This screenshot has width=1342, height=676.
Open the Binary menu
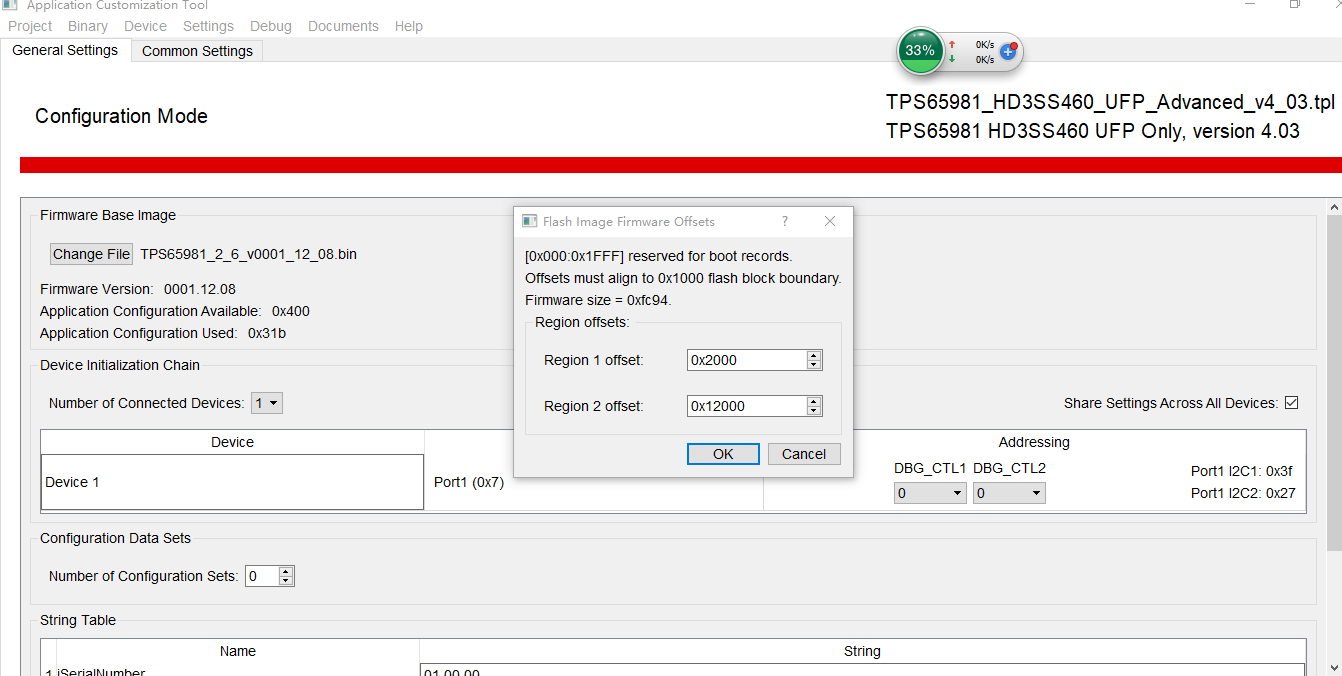click(88, 26)
